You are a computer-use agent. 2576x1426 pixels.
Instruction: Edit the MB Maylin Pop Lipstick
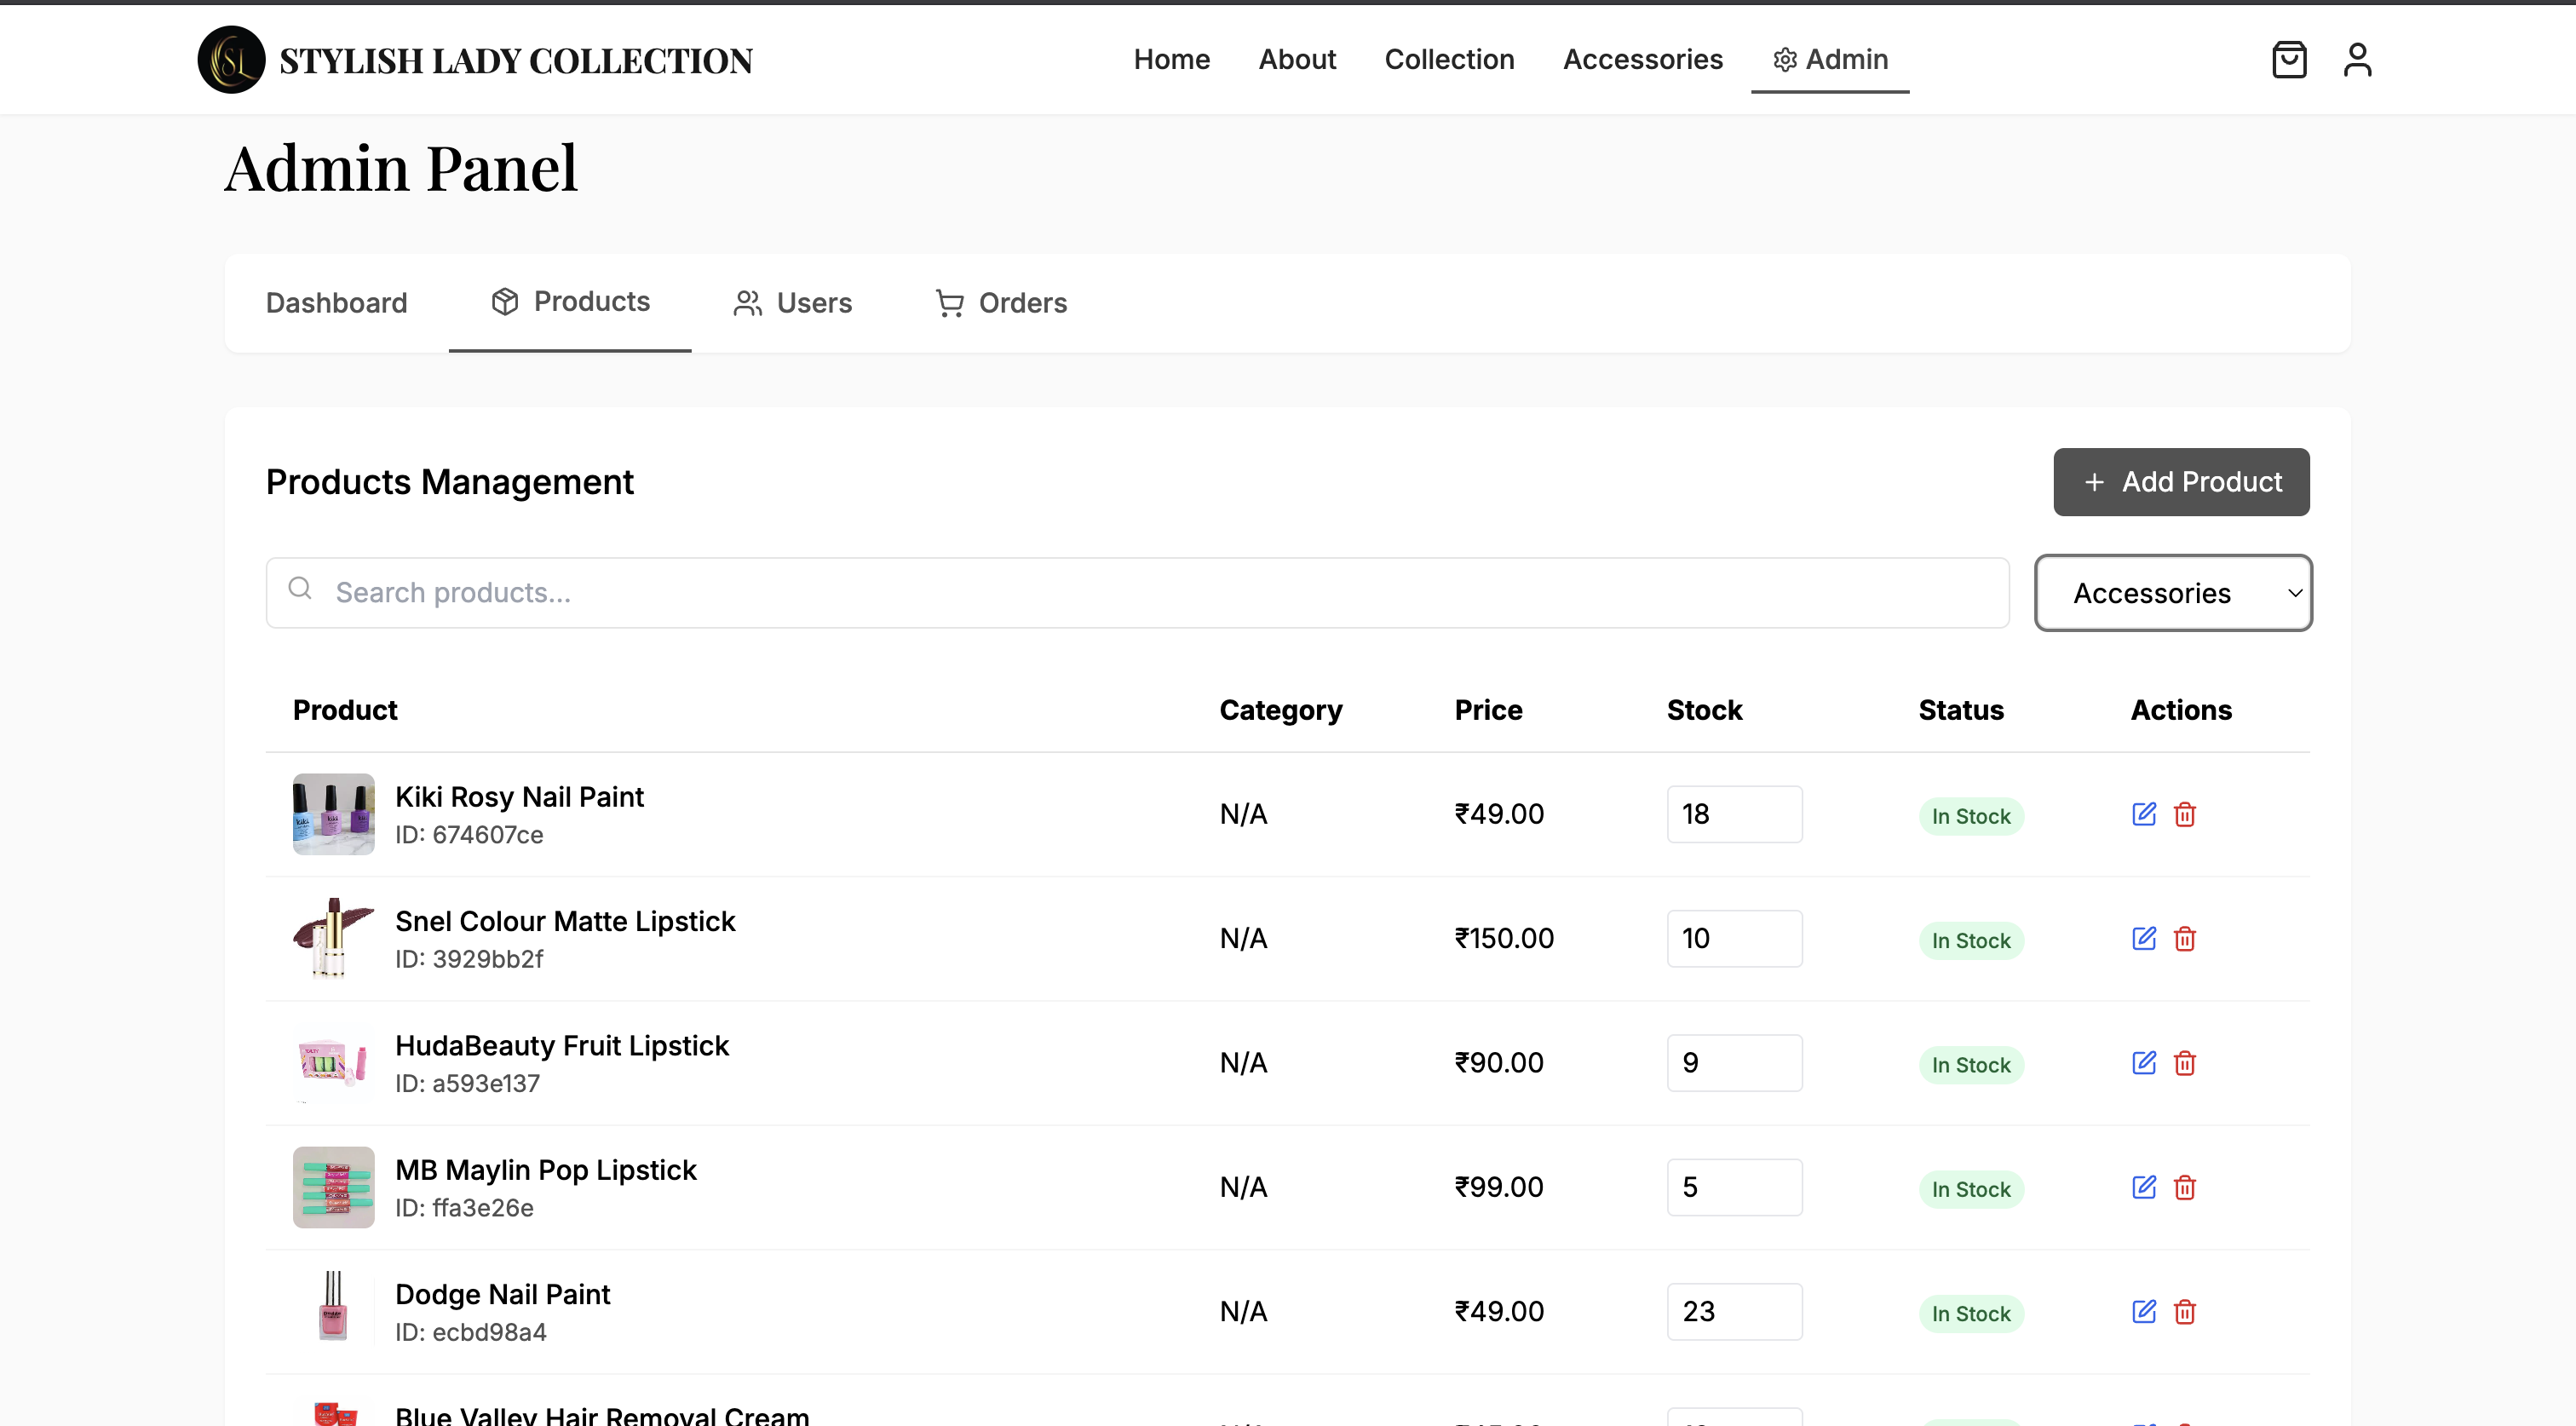(2143, 1187)
